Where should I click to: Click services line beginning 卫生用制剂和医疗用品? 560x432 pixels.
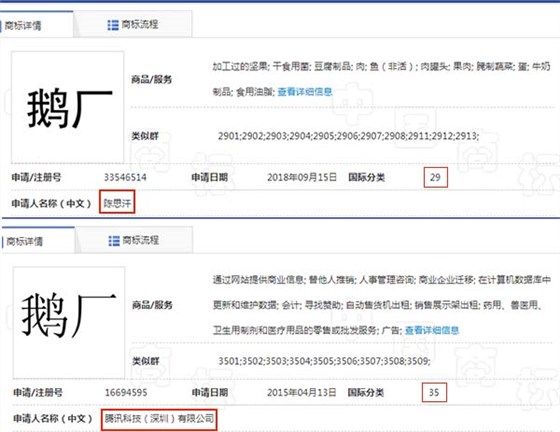(308, 330)
